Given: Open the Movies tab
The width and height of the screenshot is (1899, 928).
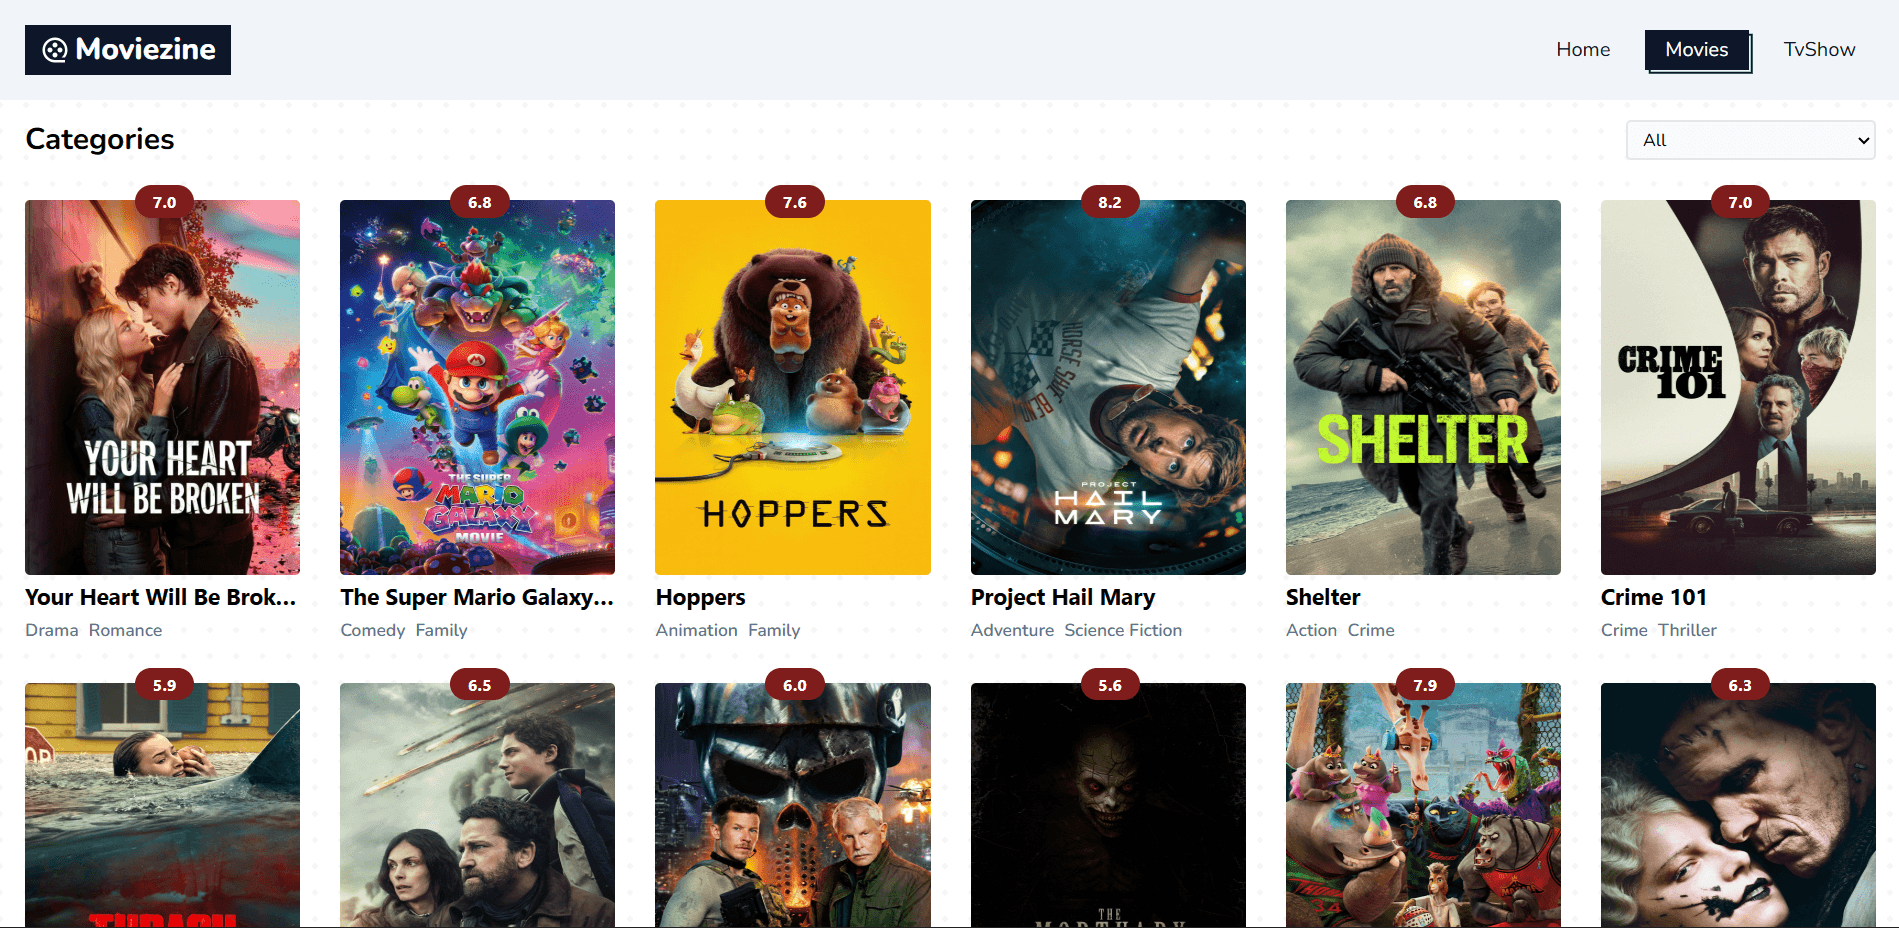Looking at the screenshot, I should tap(1697, 50).
